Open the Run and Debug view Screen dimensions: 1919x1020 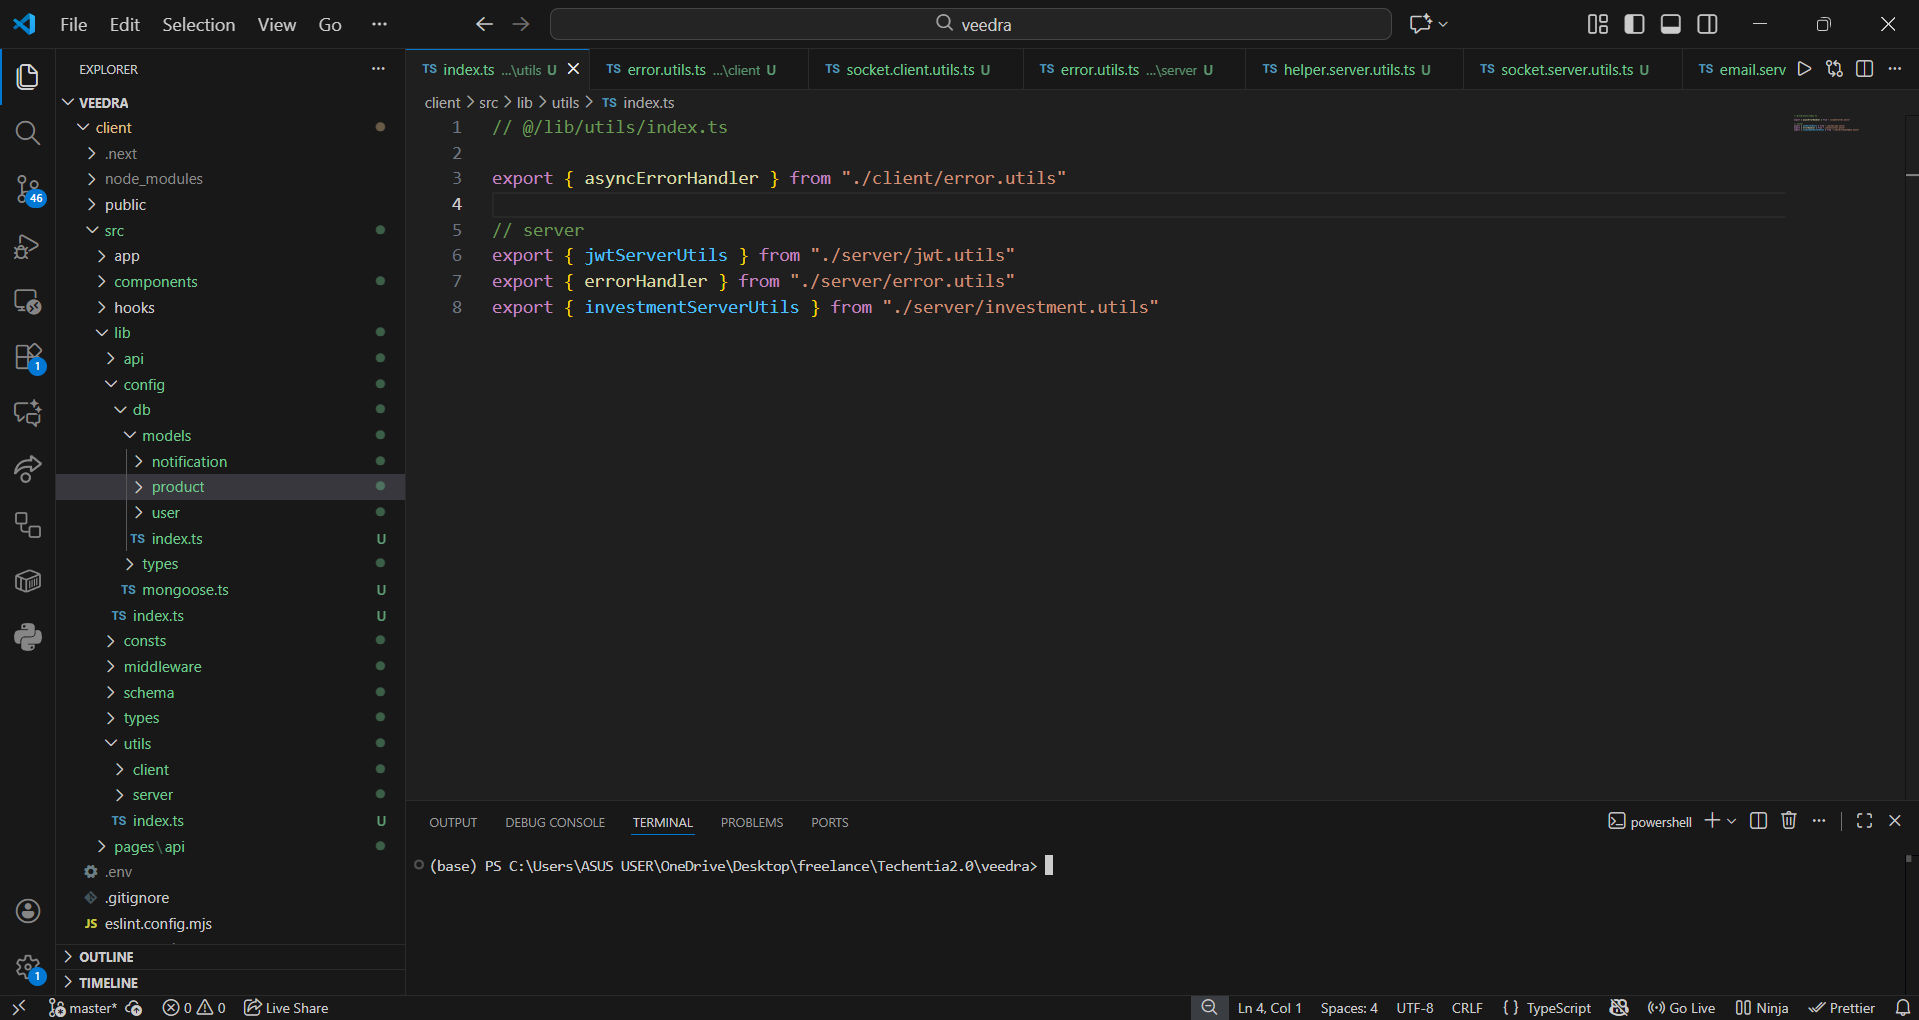point(27,246)
